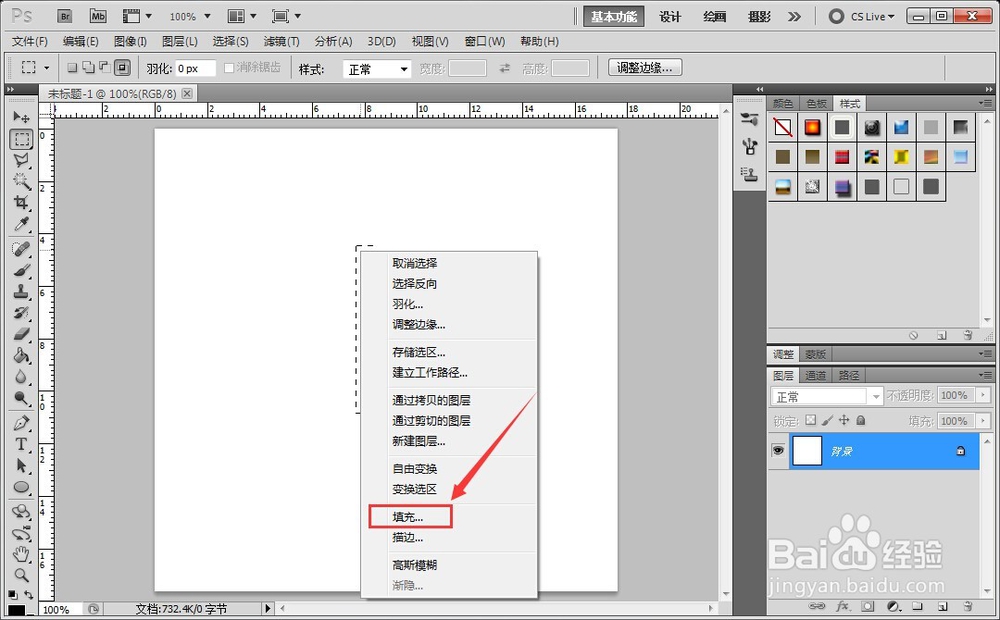This screenshot has height=620, width=1000.
Task: Select the Paint Bucket tool
Action: point(21,355)
